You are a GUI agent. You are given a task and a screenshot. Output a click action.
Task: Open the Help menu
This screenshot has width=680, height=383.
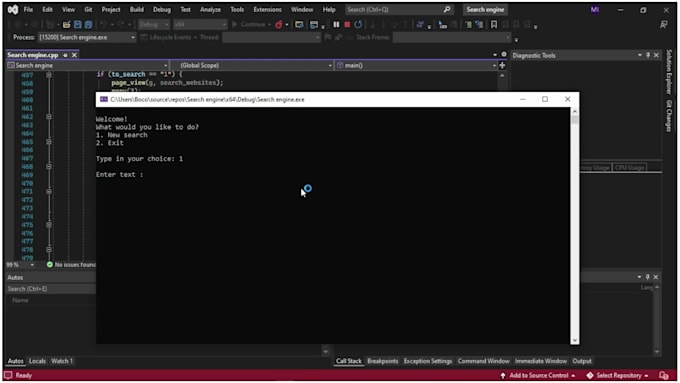coord(329,10)
